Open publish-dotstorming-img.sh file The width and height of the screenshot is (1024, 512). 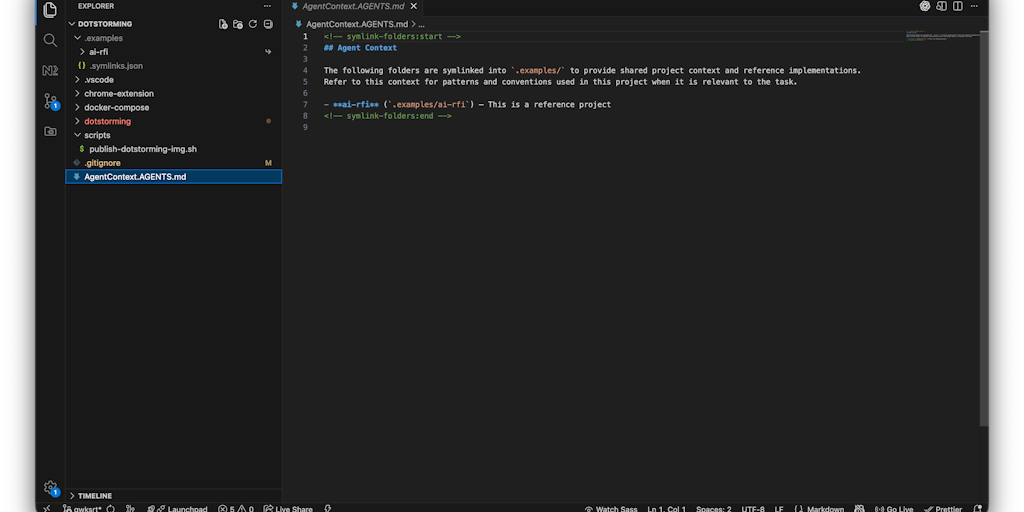[x=143, y=149]
